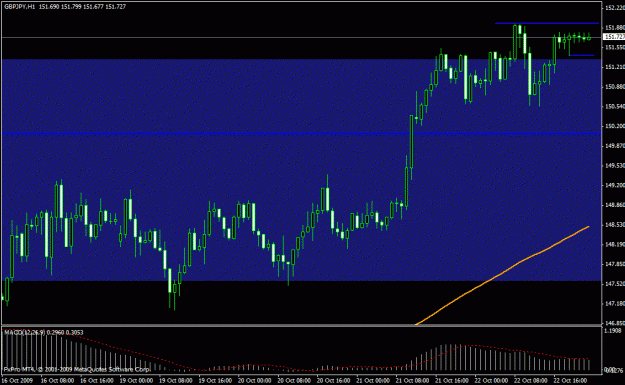Click the 149.87 price axis label
Viewport: 625px width, 385px height.
615,146
